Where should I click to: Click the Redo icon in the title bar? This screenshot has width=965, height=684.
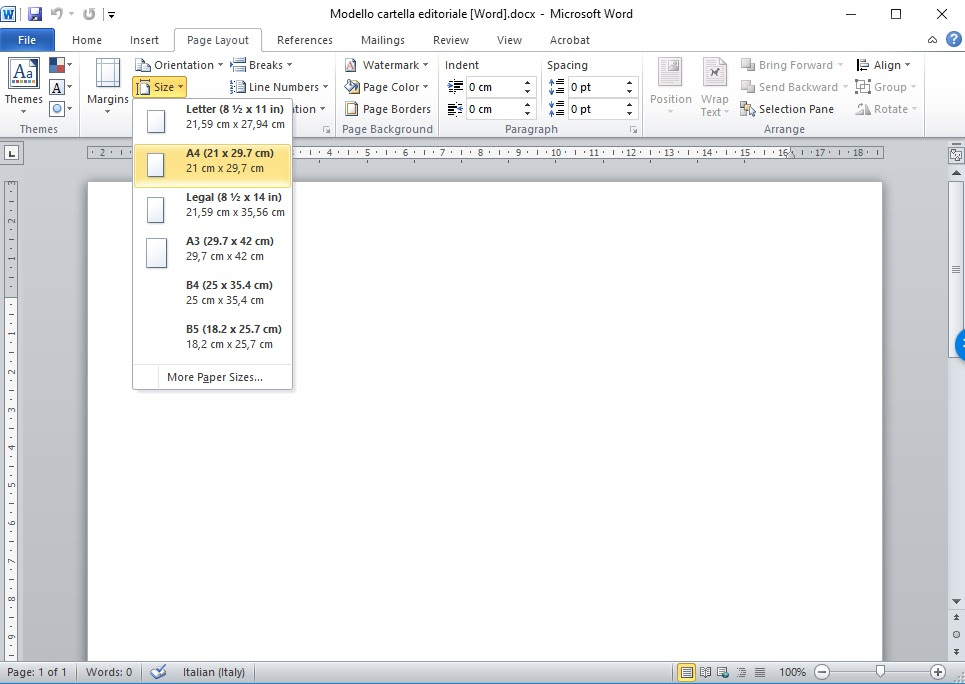click(89, 14)
